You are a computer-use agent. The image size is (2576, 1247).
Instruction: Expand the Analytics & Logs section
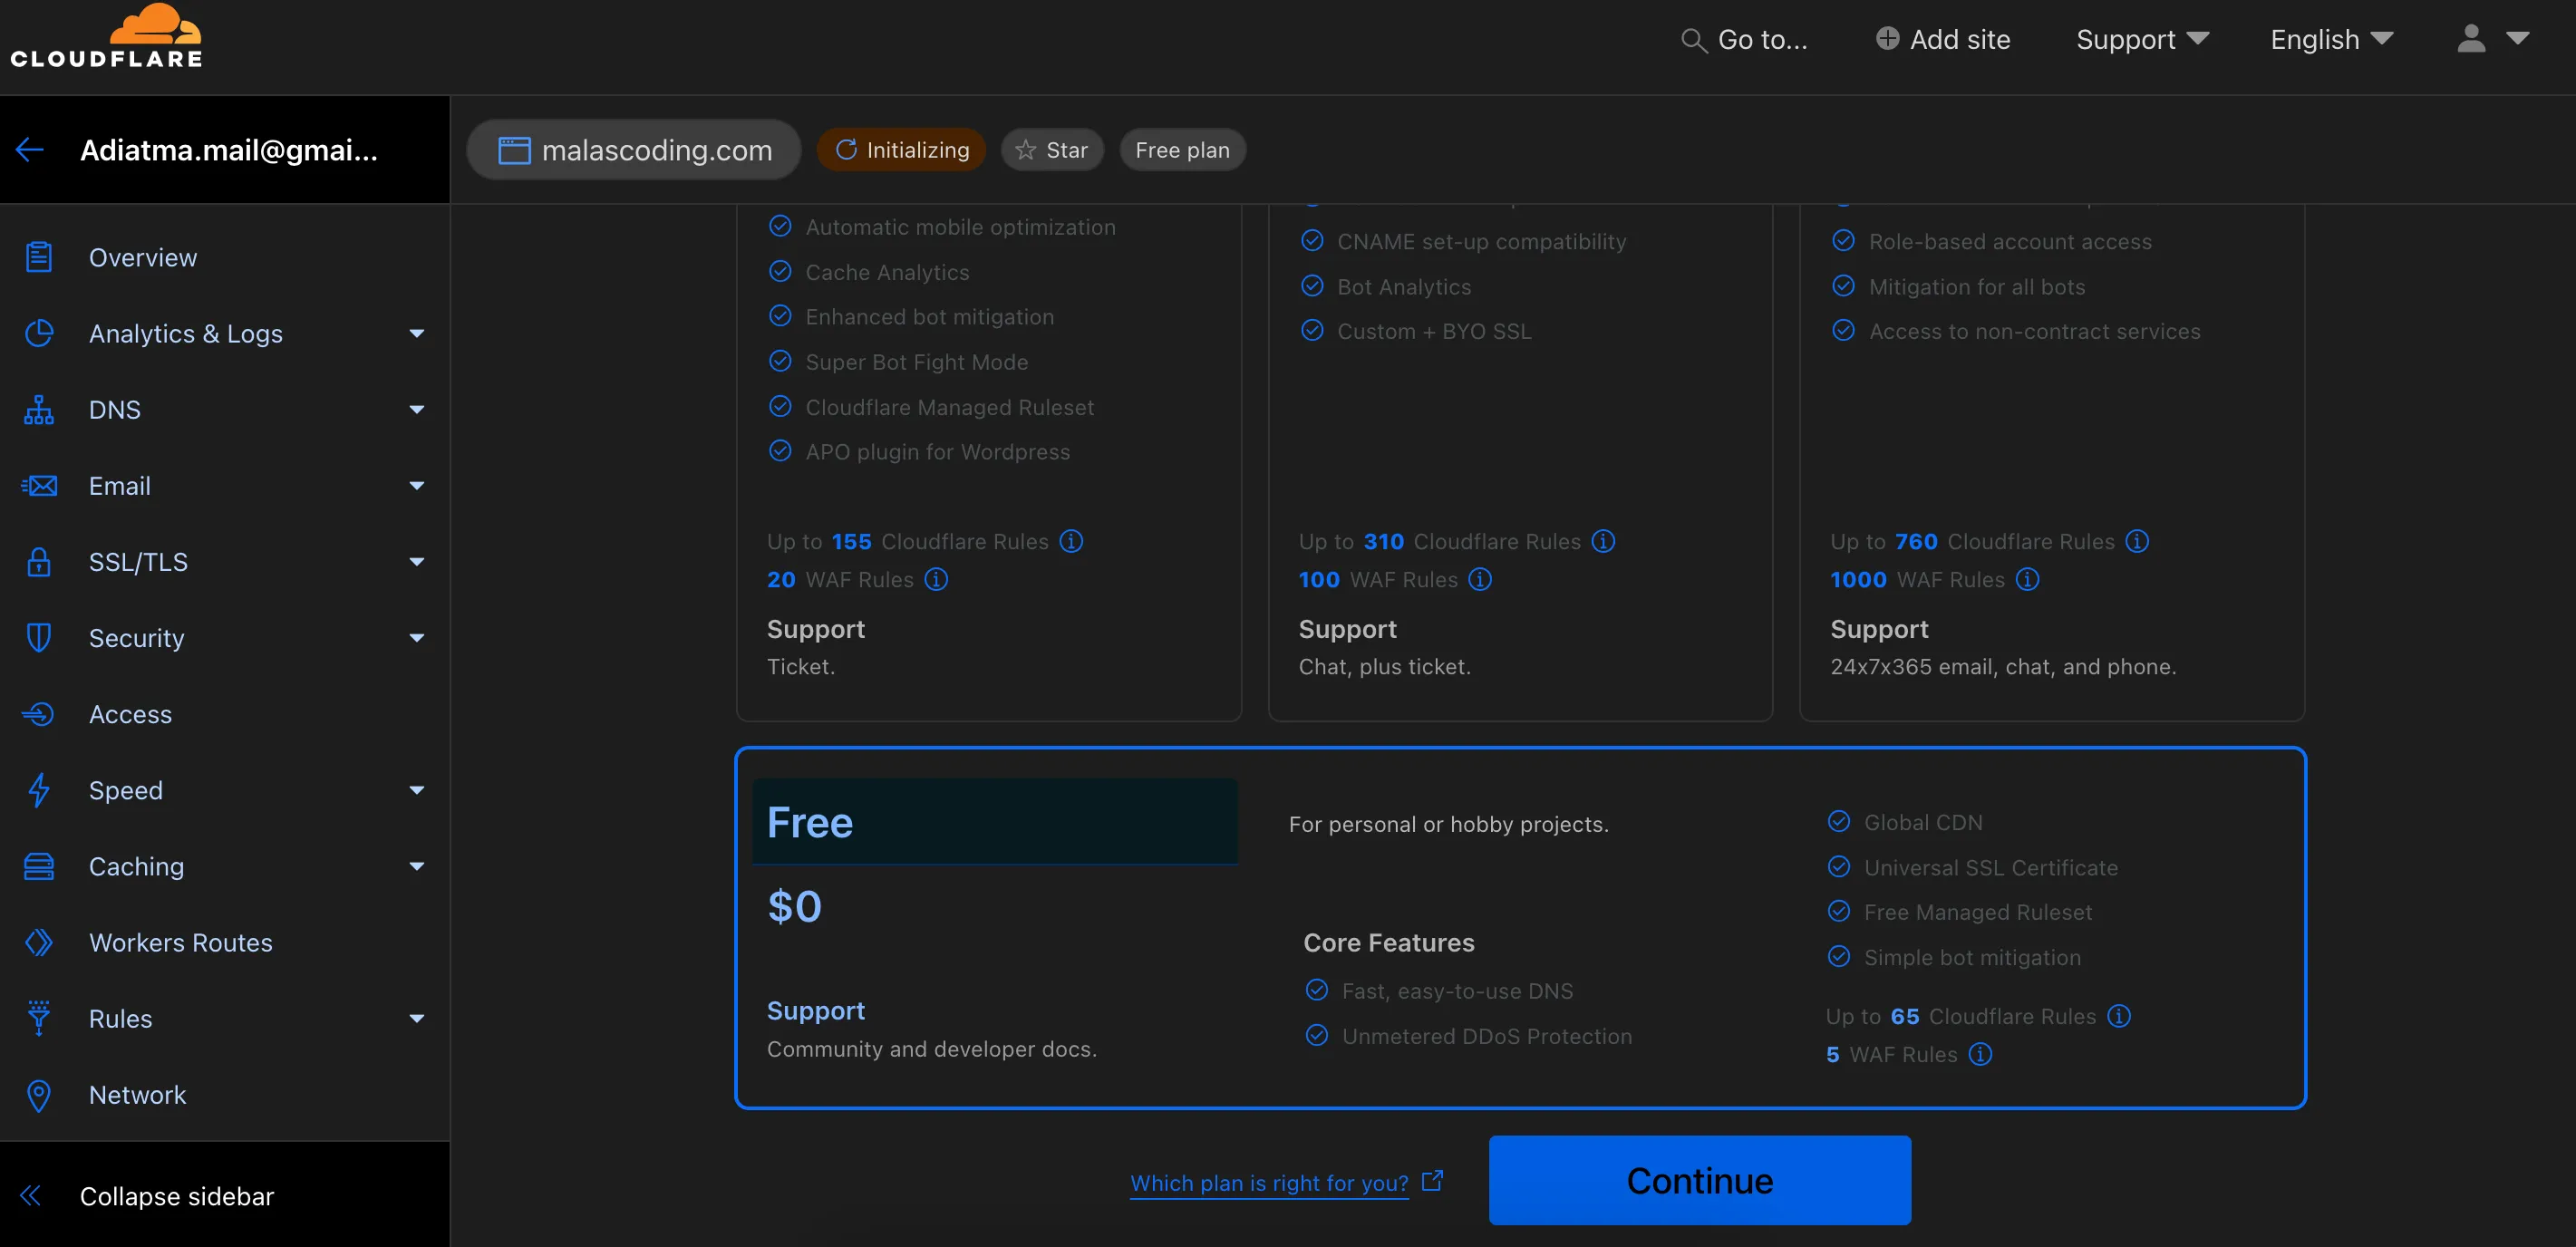(x=417, y=334)
